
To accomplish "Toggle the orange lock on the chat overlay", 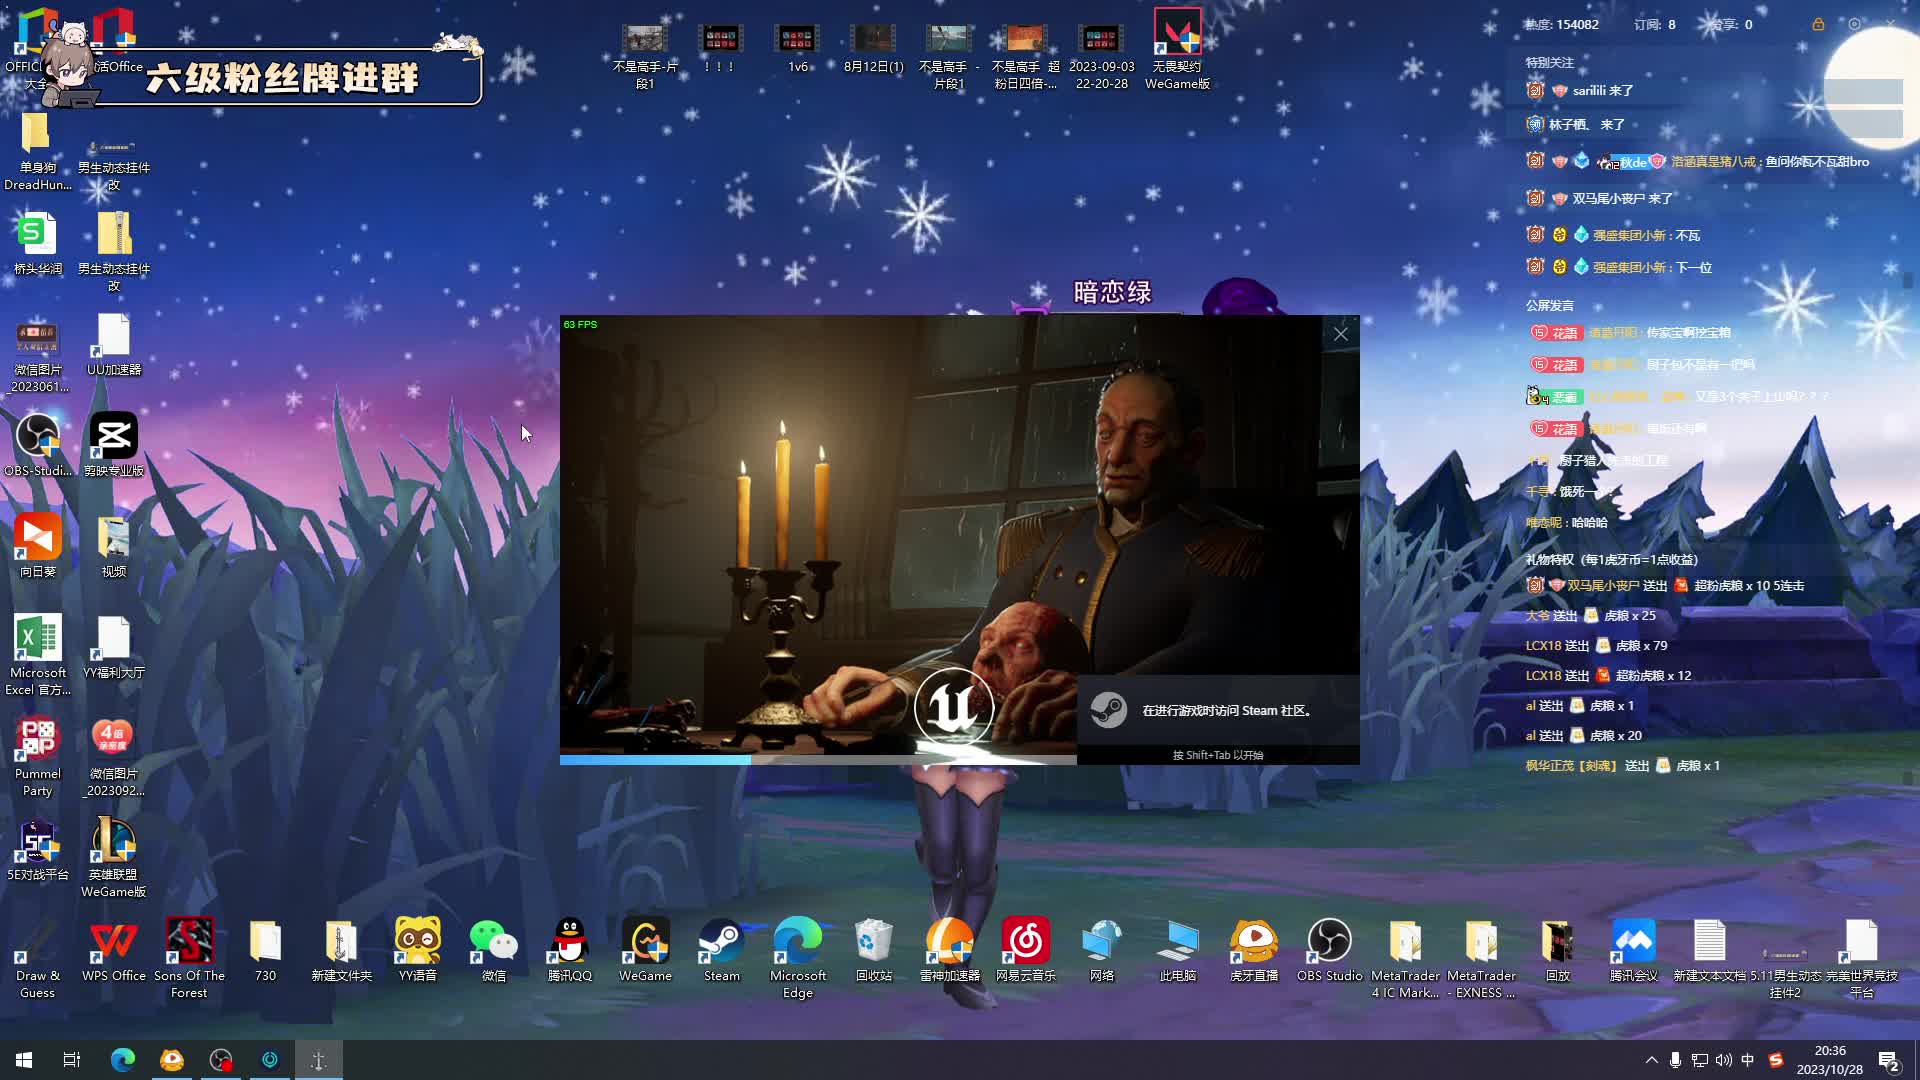I will tap(1818, 24).
